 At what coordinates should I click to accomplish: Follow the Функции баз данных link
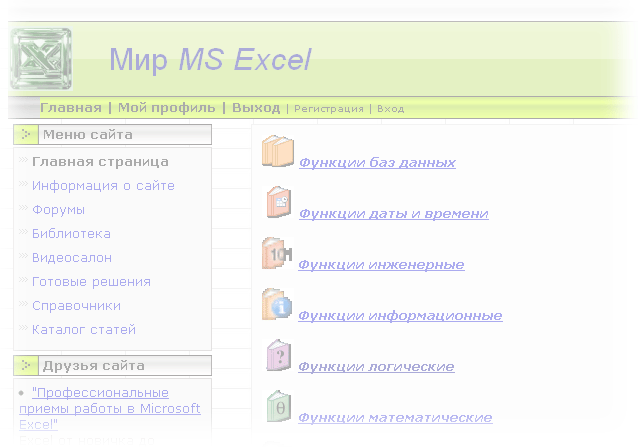(x=377, y=163)
